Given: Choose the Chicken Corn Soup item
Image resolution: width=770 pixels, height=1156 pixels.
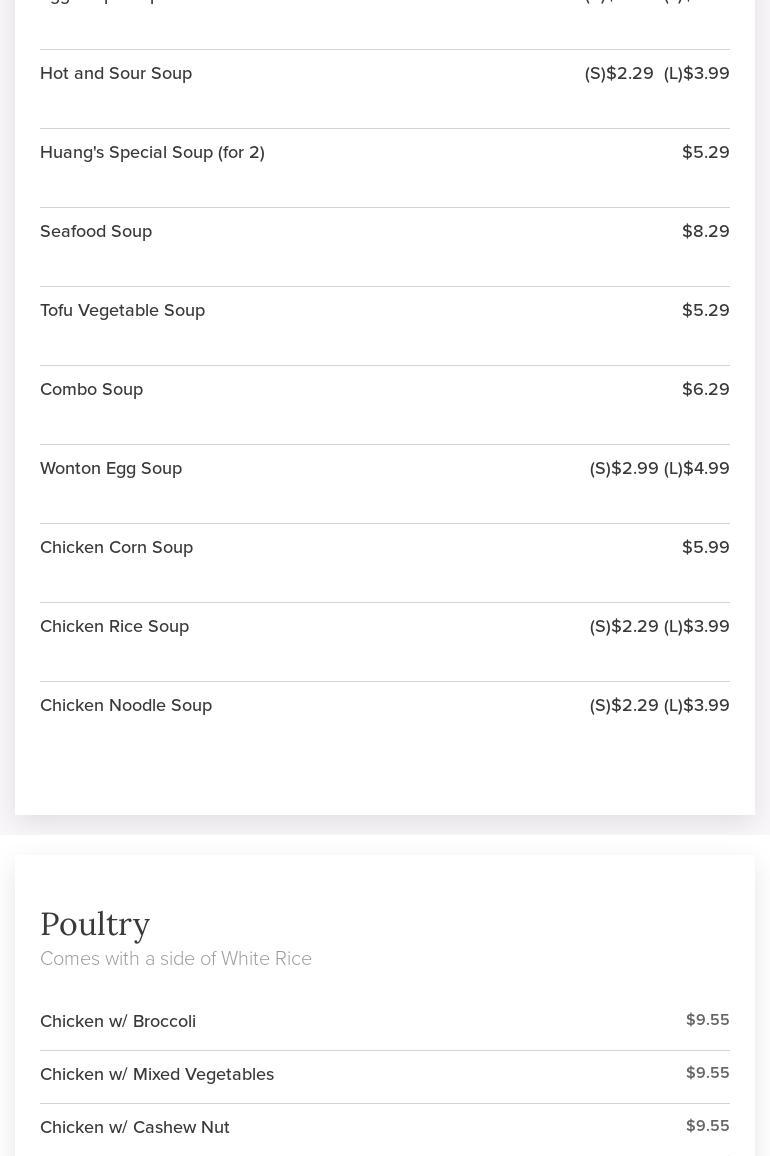Looking at the screenshot, I should tap(116, 547).
